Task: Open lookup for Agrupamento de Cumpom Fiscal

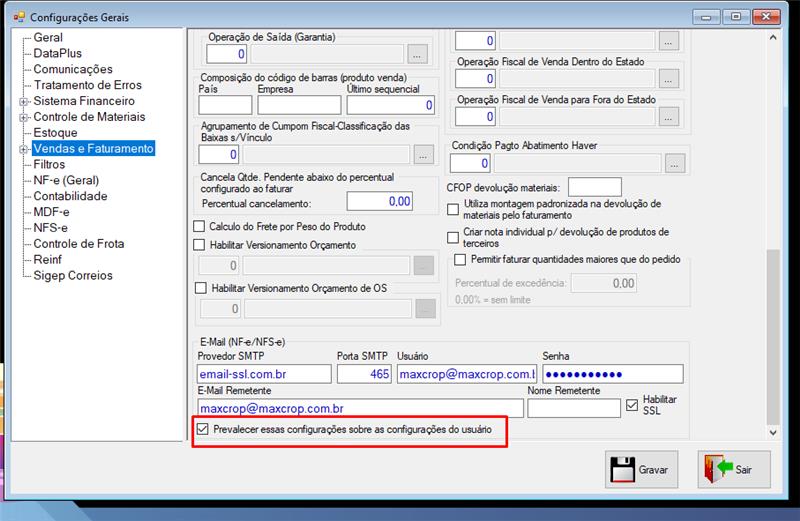Action: pos(423,155)
